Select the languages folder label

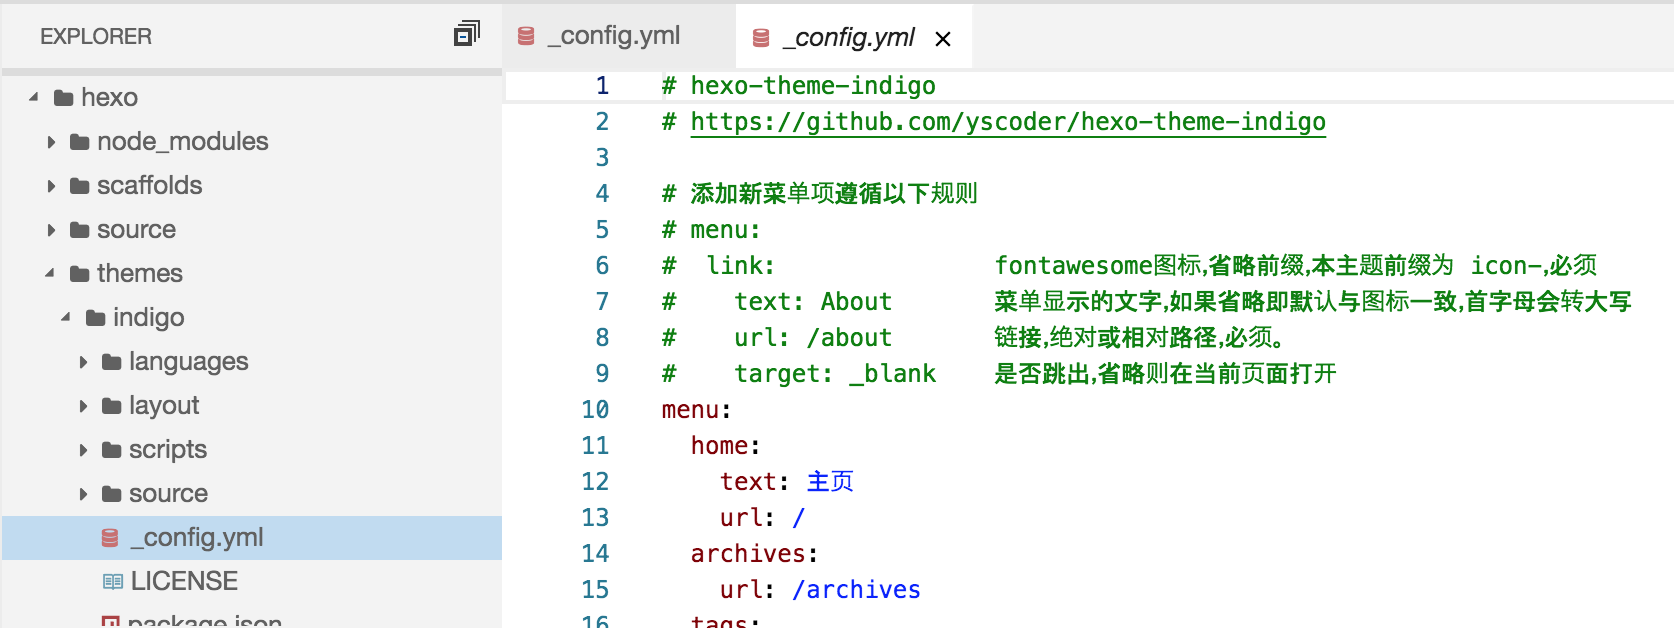[189, 362]
